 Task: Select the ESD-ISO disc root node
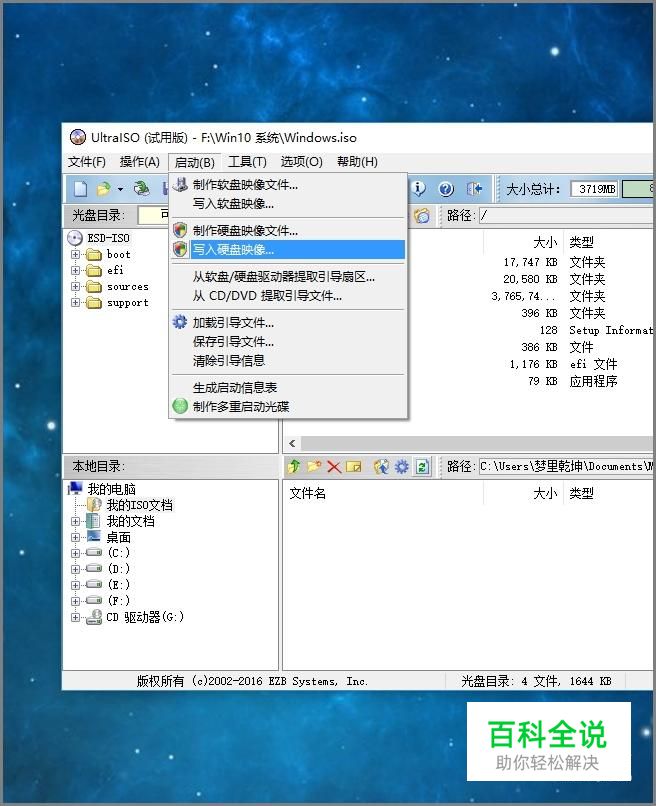click(x=108, y=238)
